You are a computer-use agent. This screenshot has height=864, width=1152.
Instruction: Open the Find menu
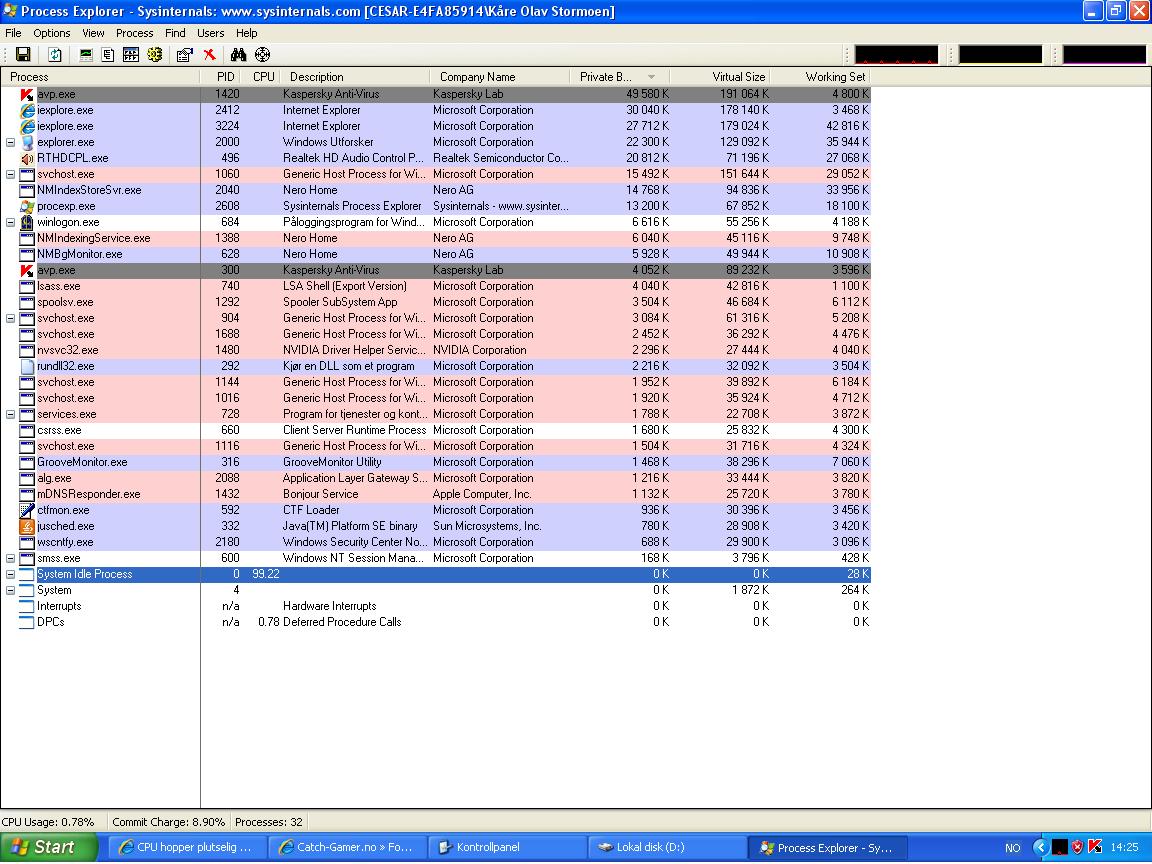tap(175, 33)
